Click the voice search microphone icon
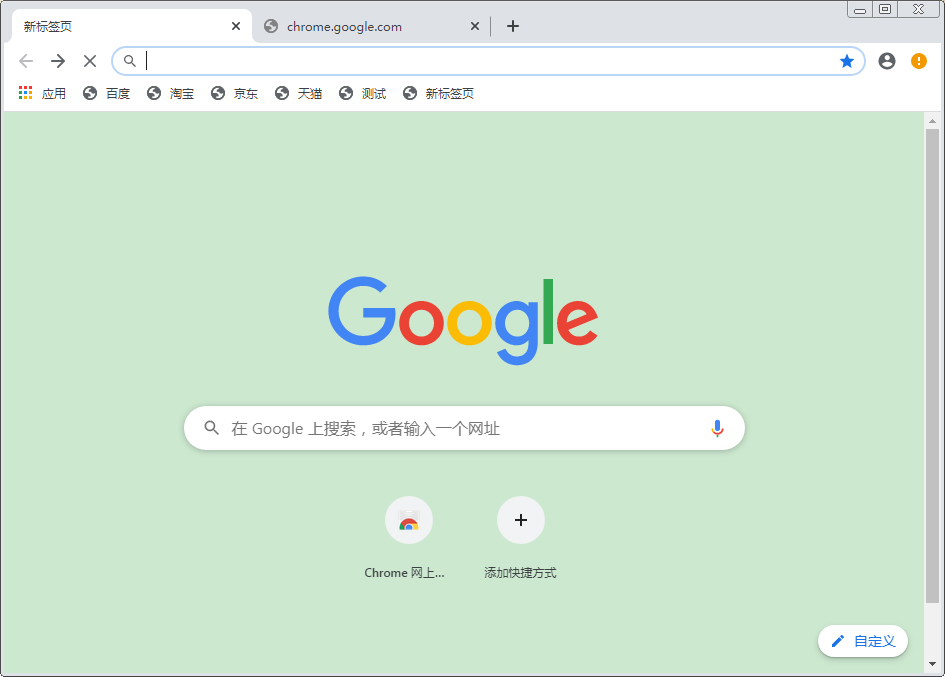Viewport: 945px width, 677px height. click(x=717, y=427)
